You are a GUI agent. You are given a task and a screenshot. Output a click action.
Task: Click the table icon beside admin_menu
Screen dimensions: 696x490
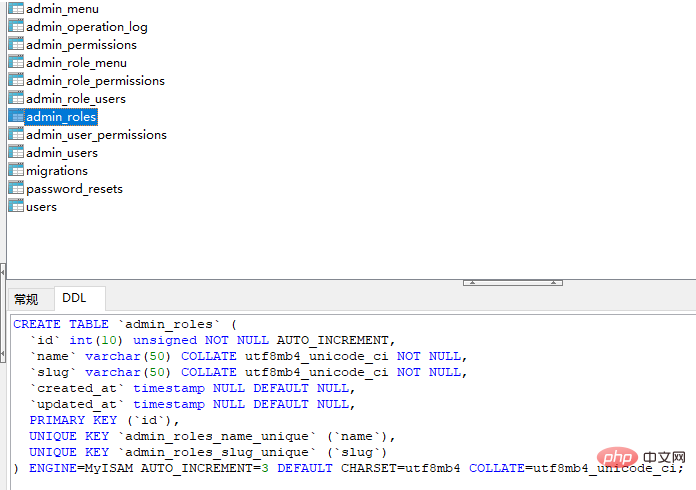[16, 9]
